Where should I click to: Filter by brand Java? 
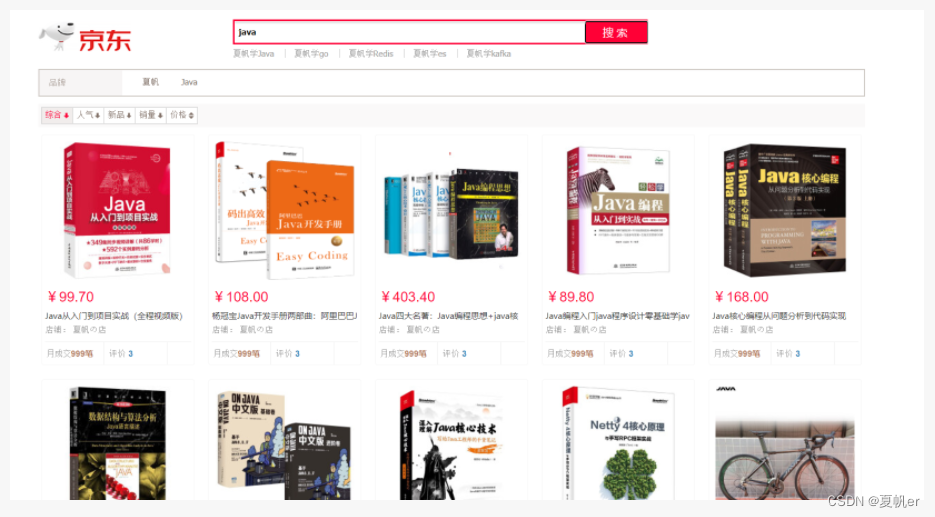tap(189, 82)
